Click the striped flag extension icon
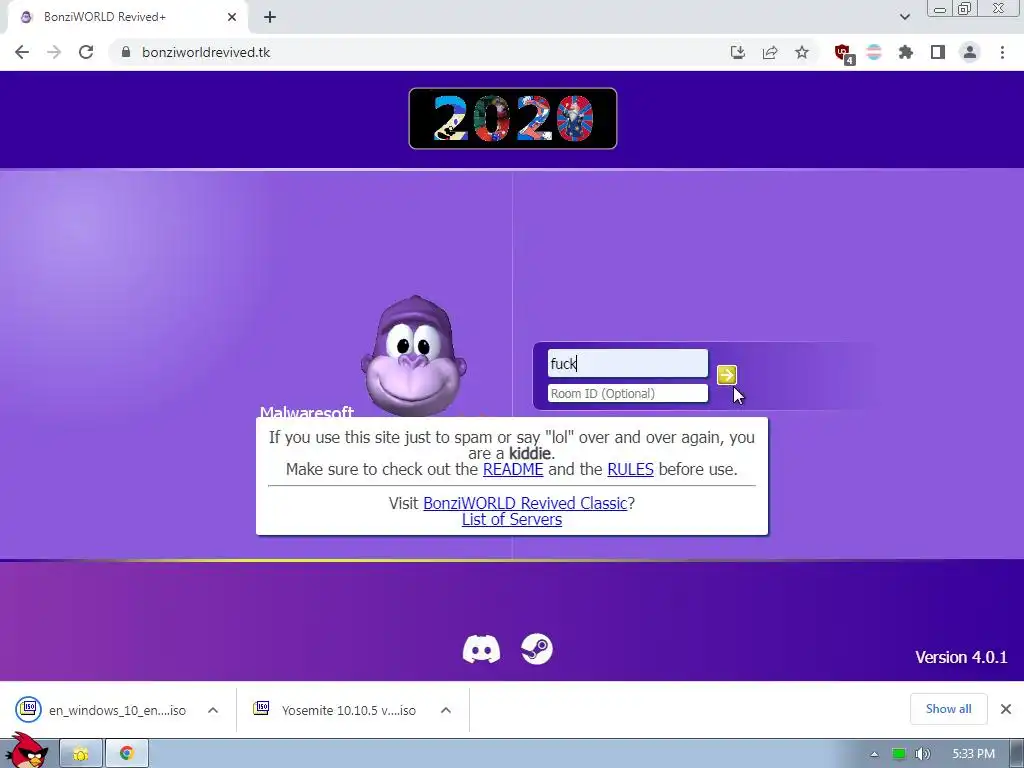Viewport: 1024px width, 768px height. click(x=874, y=52)
